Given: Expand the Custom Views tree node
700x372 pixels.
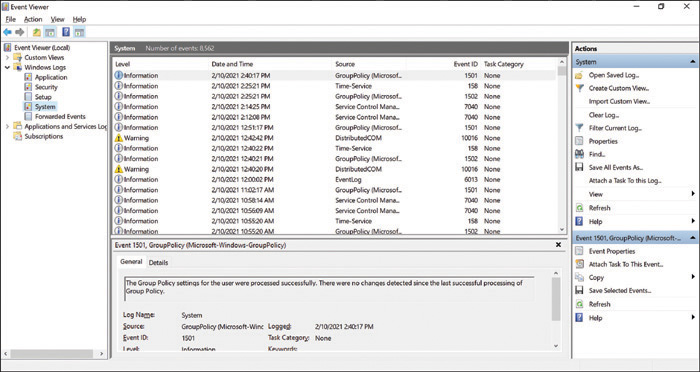Looking at the screenshot, I should tap(7, 58).
